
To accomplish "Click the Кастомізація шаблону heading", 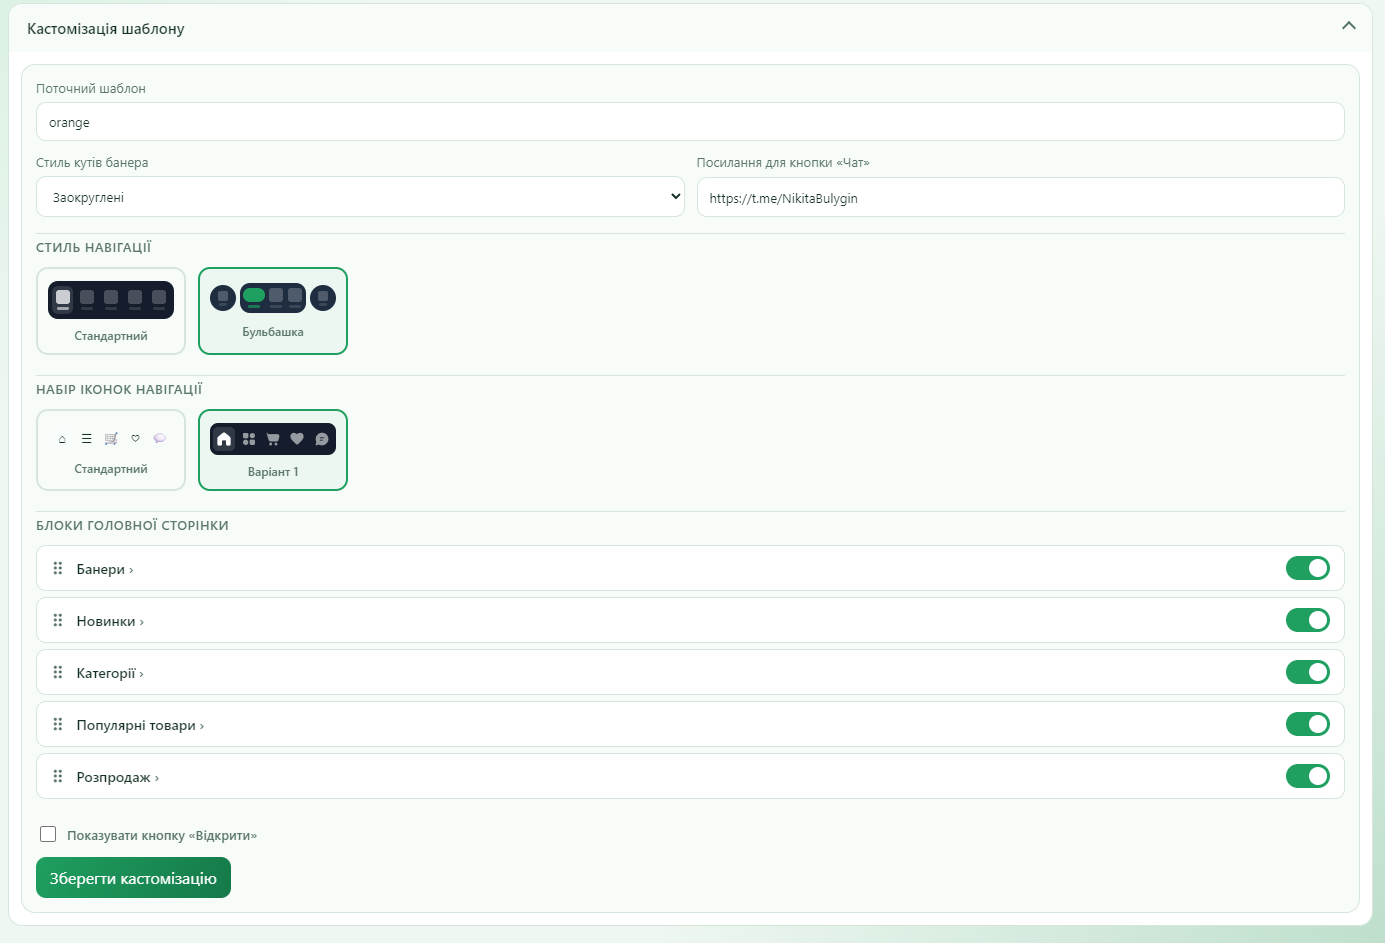I will [106, 28].
